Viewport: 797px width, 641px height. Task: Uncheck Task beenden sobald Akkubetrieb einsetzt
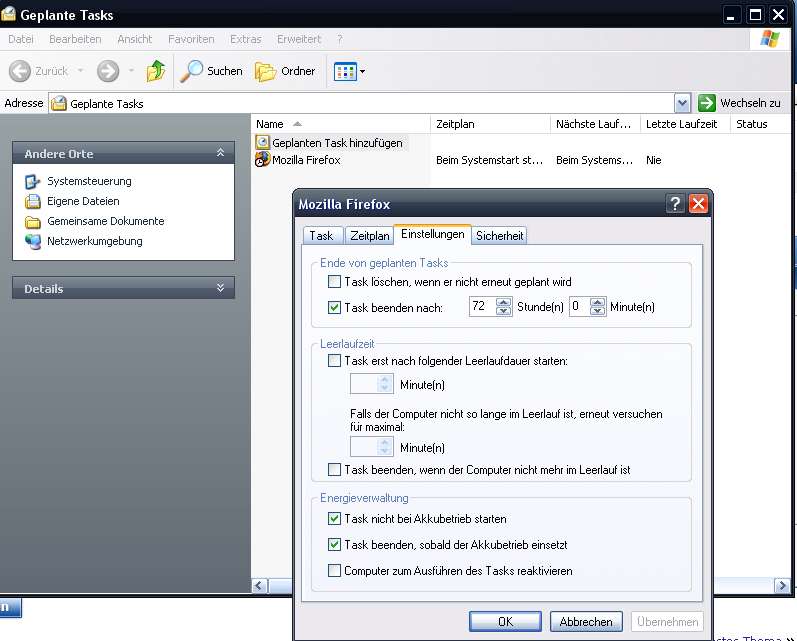click(334, 544)
